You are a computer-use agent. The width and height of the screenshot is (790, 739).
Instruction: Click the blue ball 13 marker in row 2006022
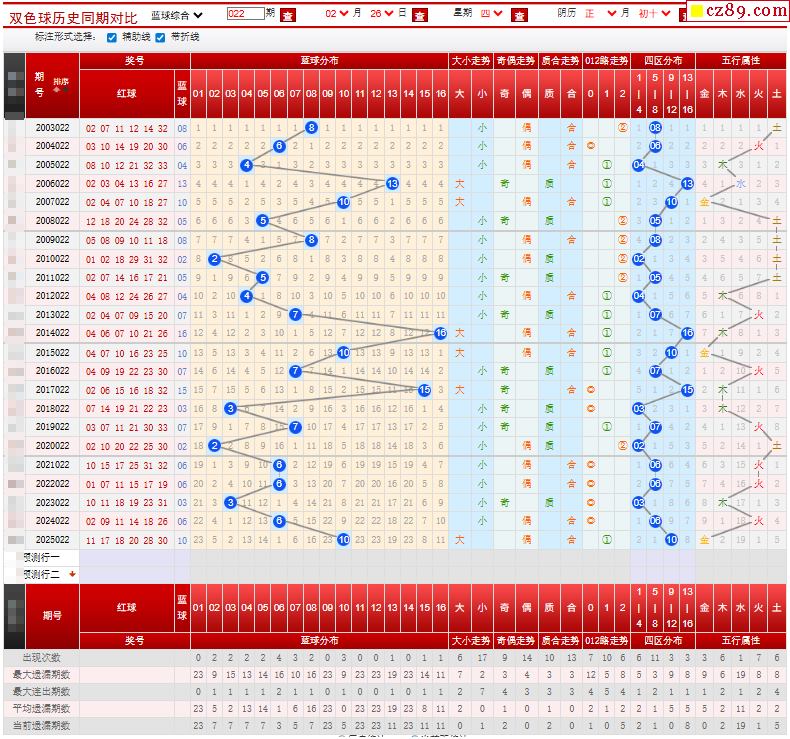pos(393,184)
